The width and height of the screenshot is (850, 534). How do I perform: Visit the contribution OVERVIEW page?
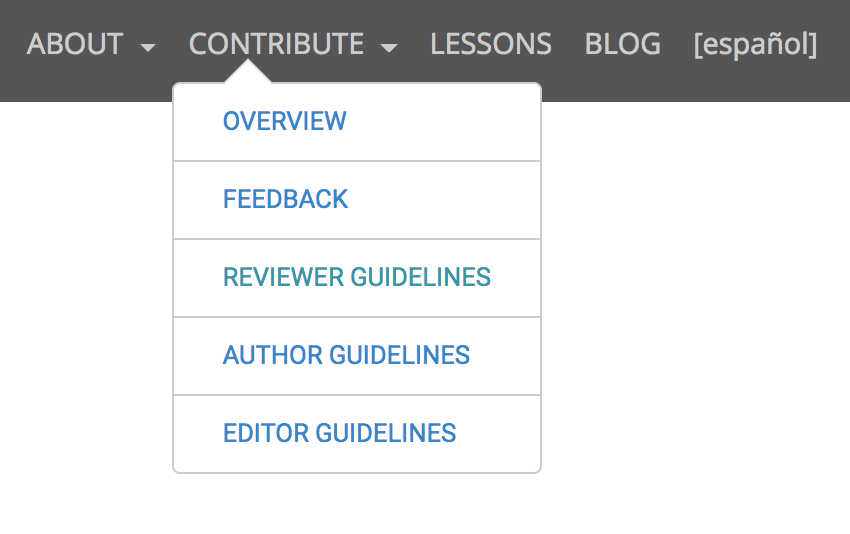point(285,121)
